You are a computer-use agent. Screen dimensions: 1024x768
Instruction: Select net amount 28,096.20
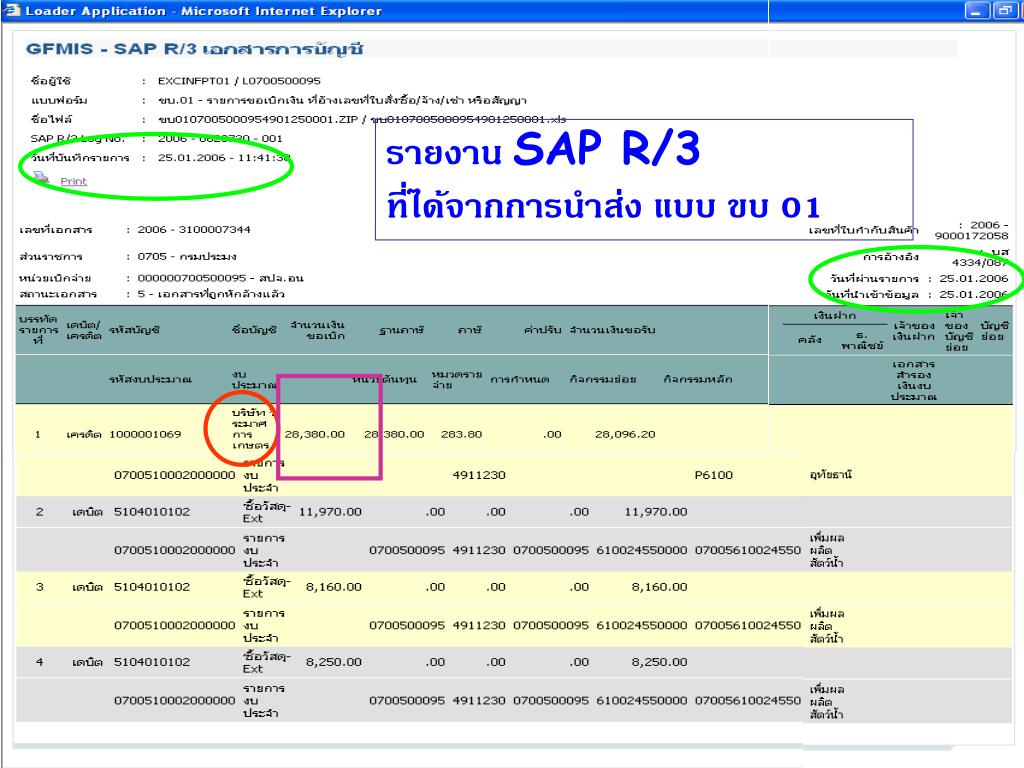click(x=625, y=434)
